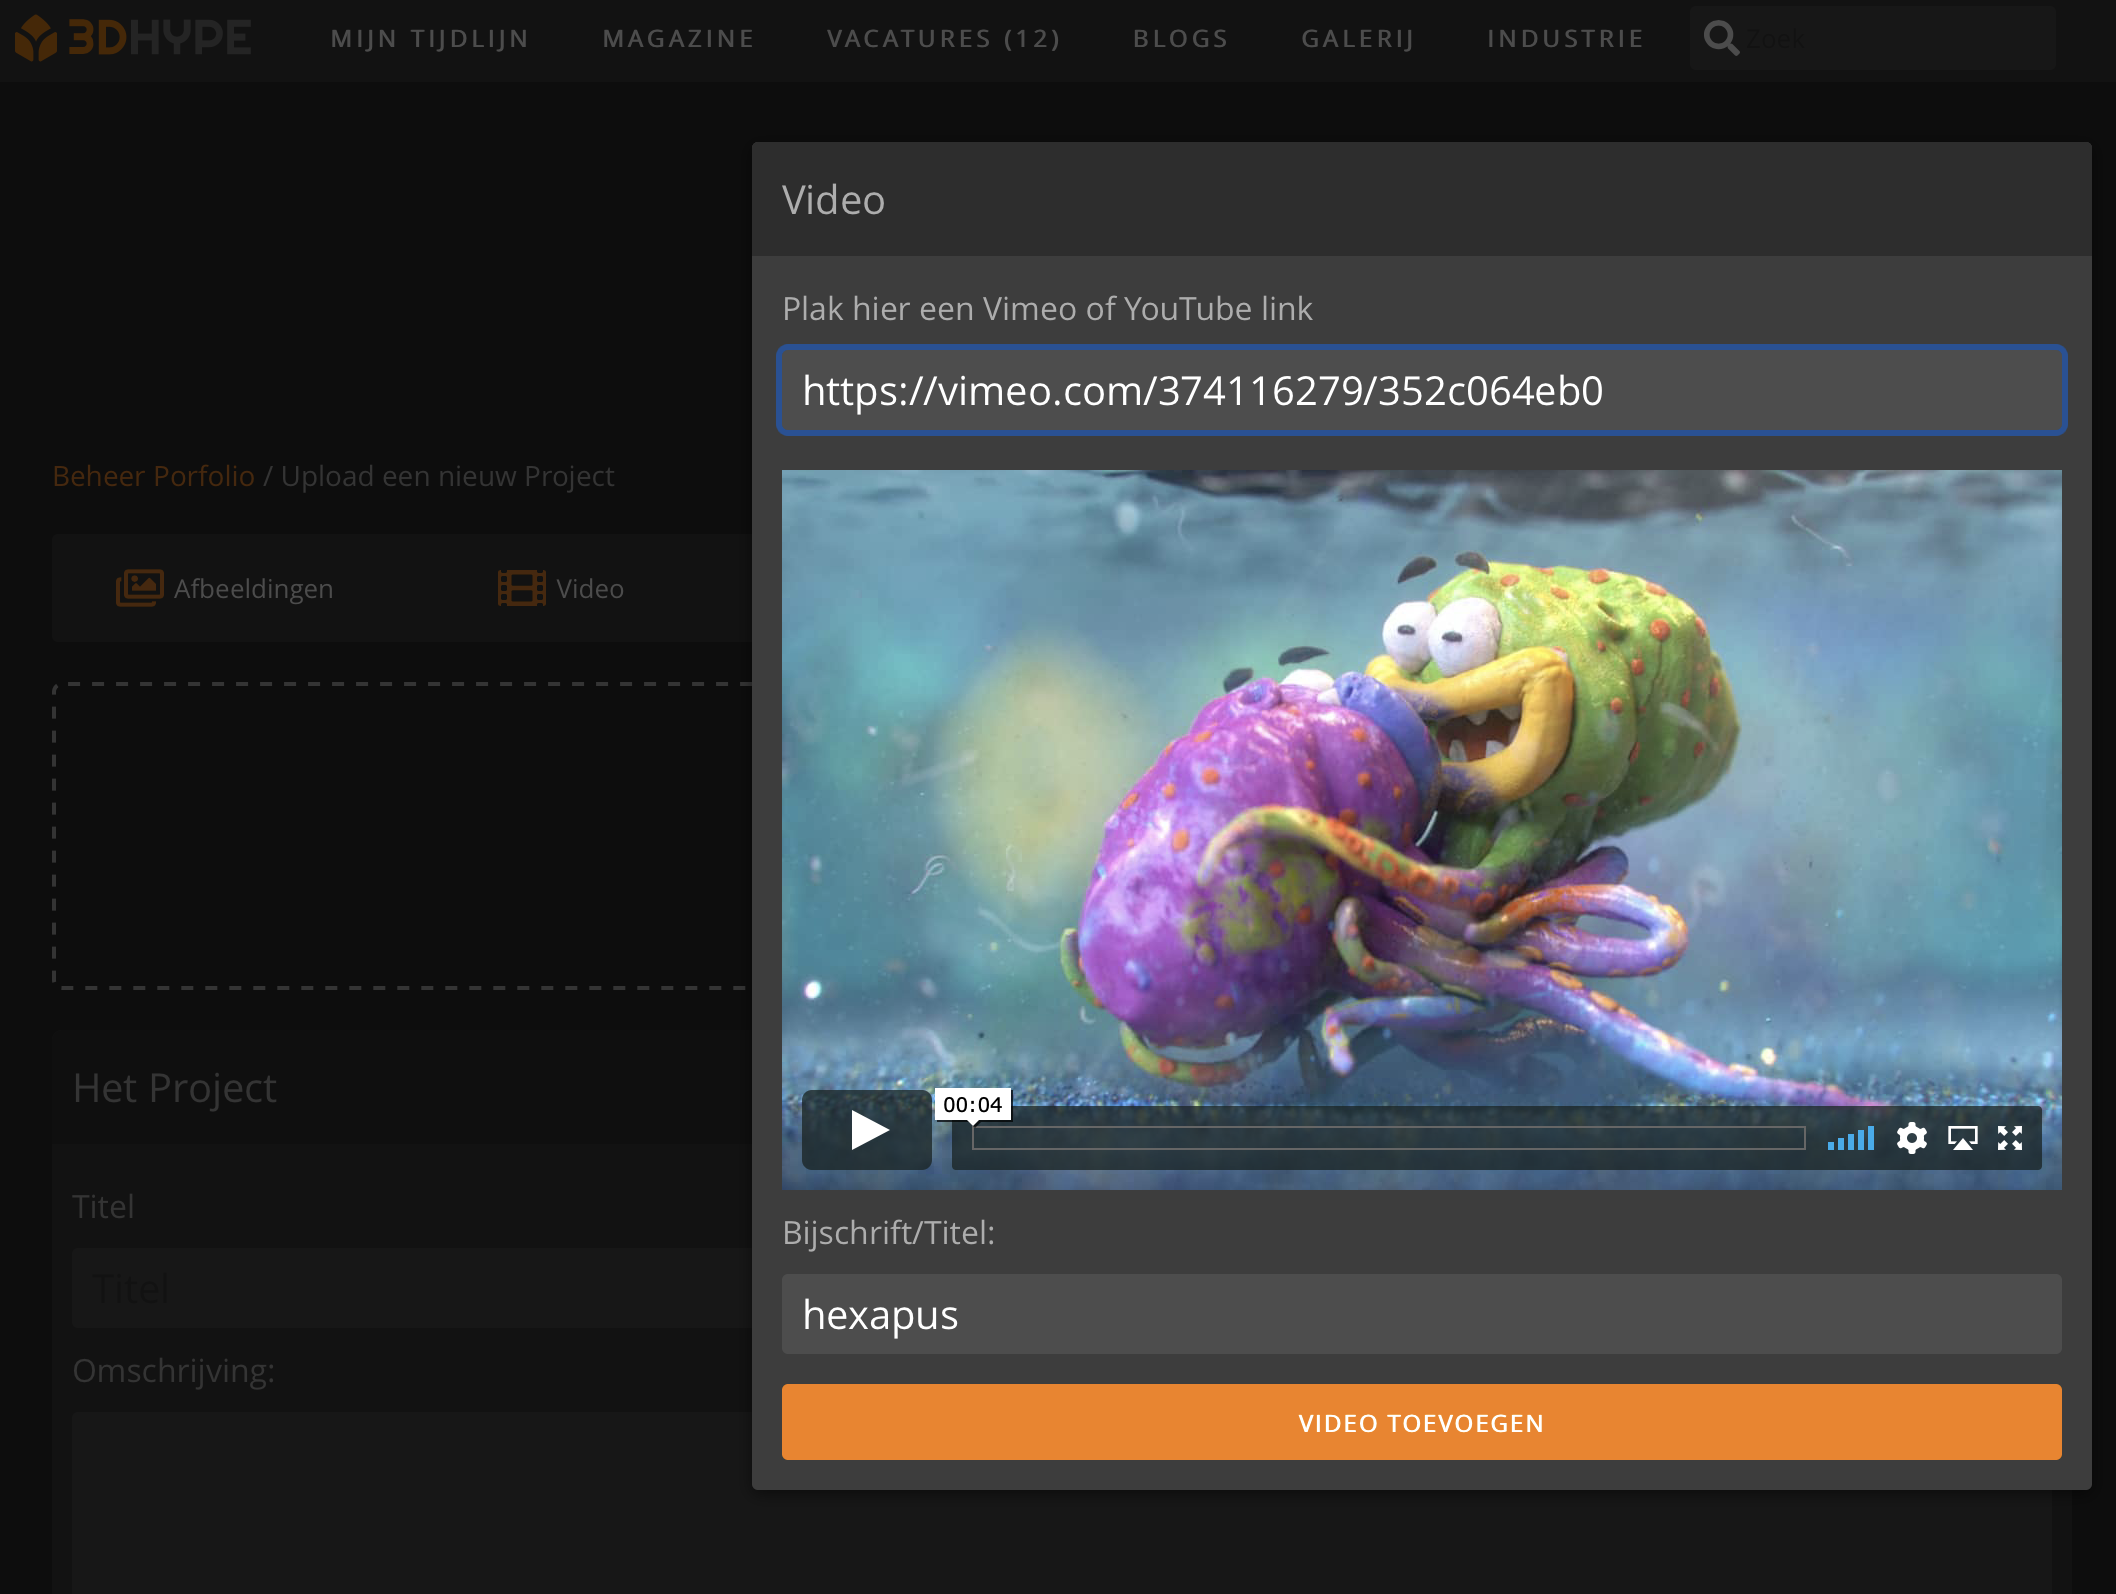Click the search magnifier icon

1721,39
